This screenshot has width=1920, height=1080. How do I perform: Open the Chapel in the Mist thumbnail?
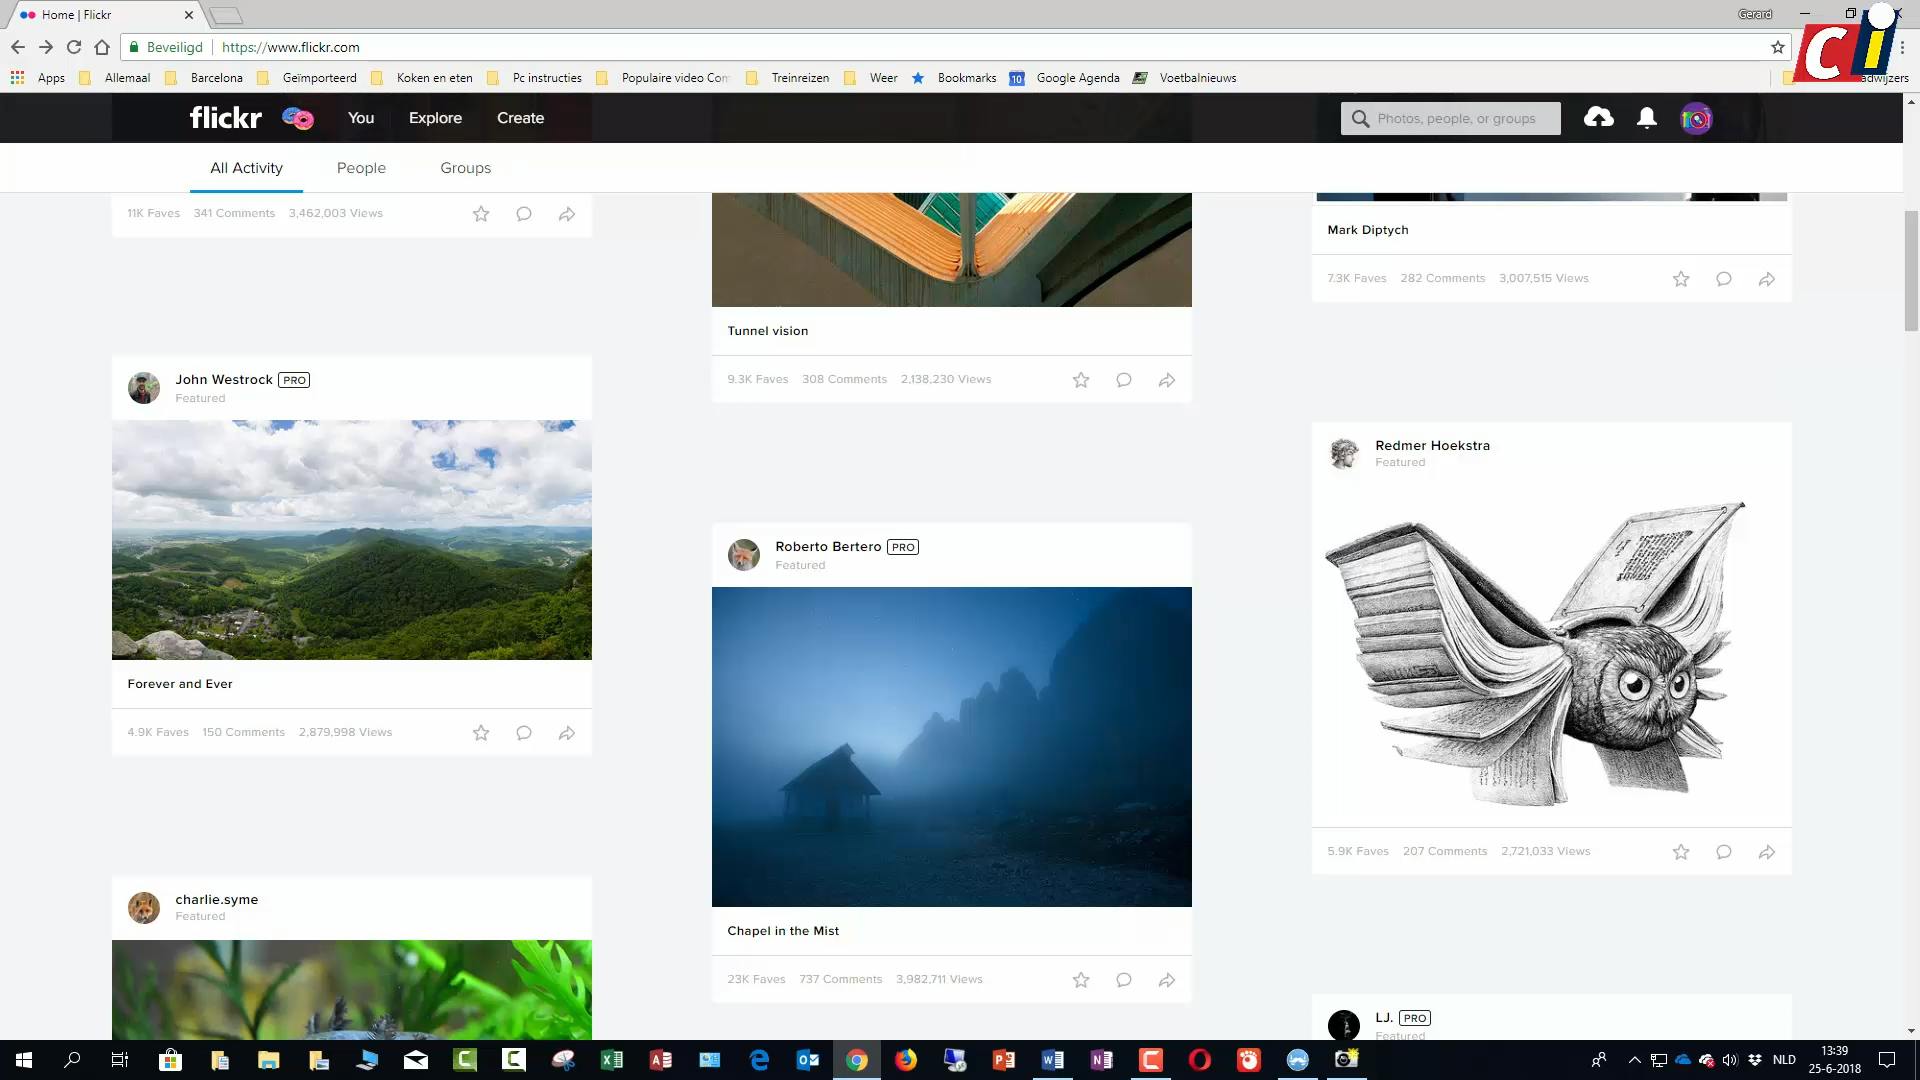click(951, 746)
